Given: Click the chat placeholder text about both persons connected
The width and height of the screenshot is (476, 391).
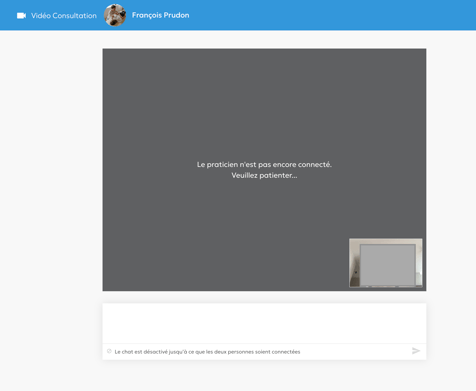Looking at the screenshot, I should click(207, 352).
